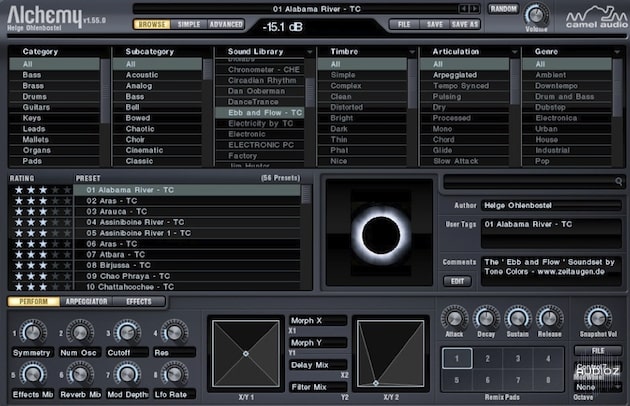Click the Num Osc knob
630x406 pixels.
coord(80,332)
